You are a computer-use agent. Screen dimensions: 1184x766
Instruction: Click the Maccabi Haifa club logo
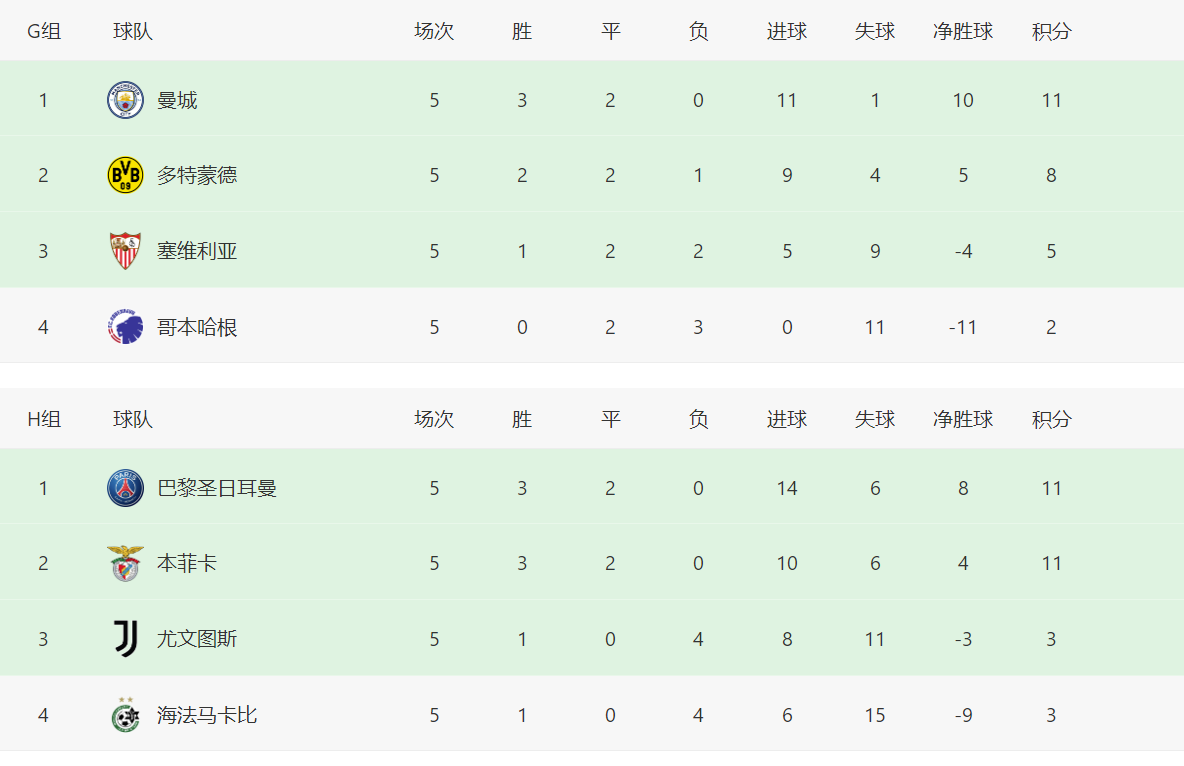coord(125,715)
